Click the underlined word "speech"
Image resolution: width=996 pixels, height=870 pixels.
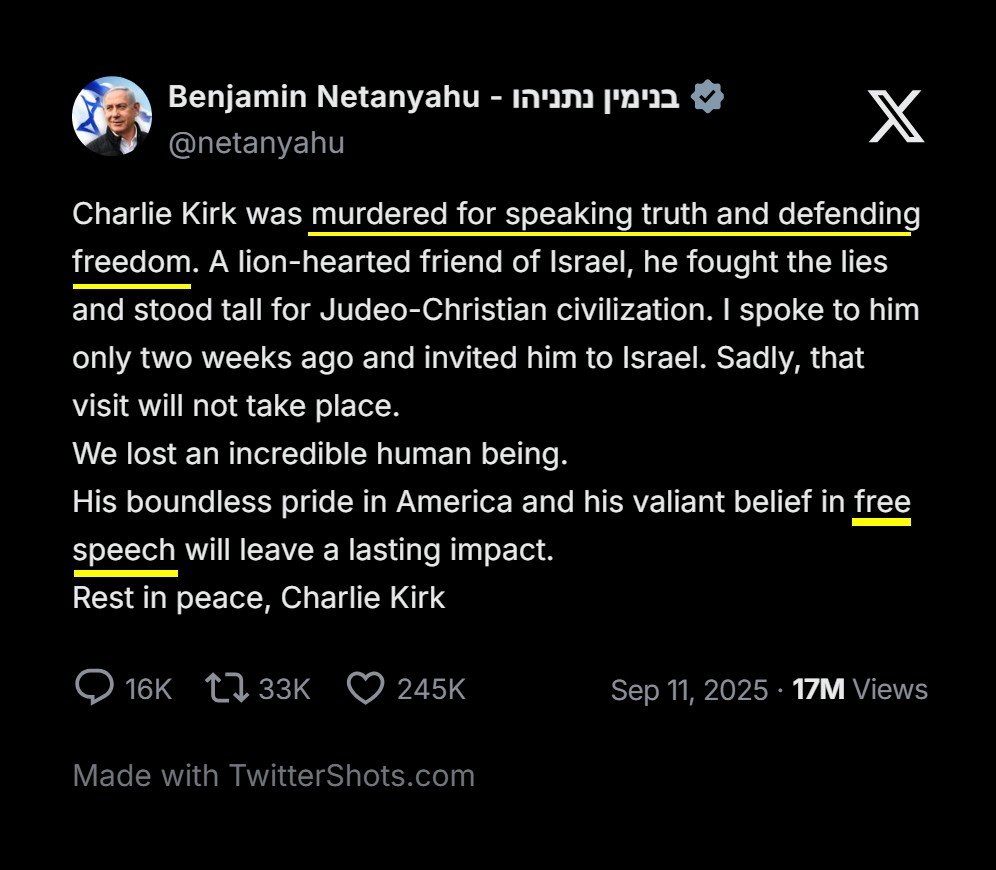(125, 550)
